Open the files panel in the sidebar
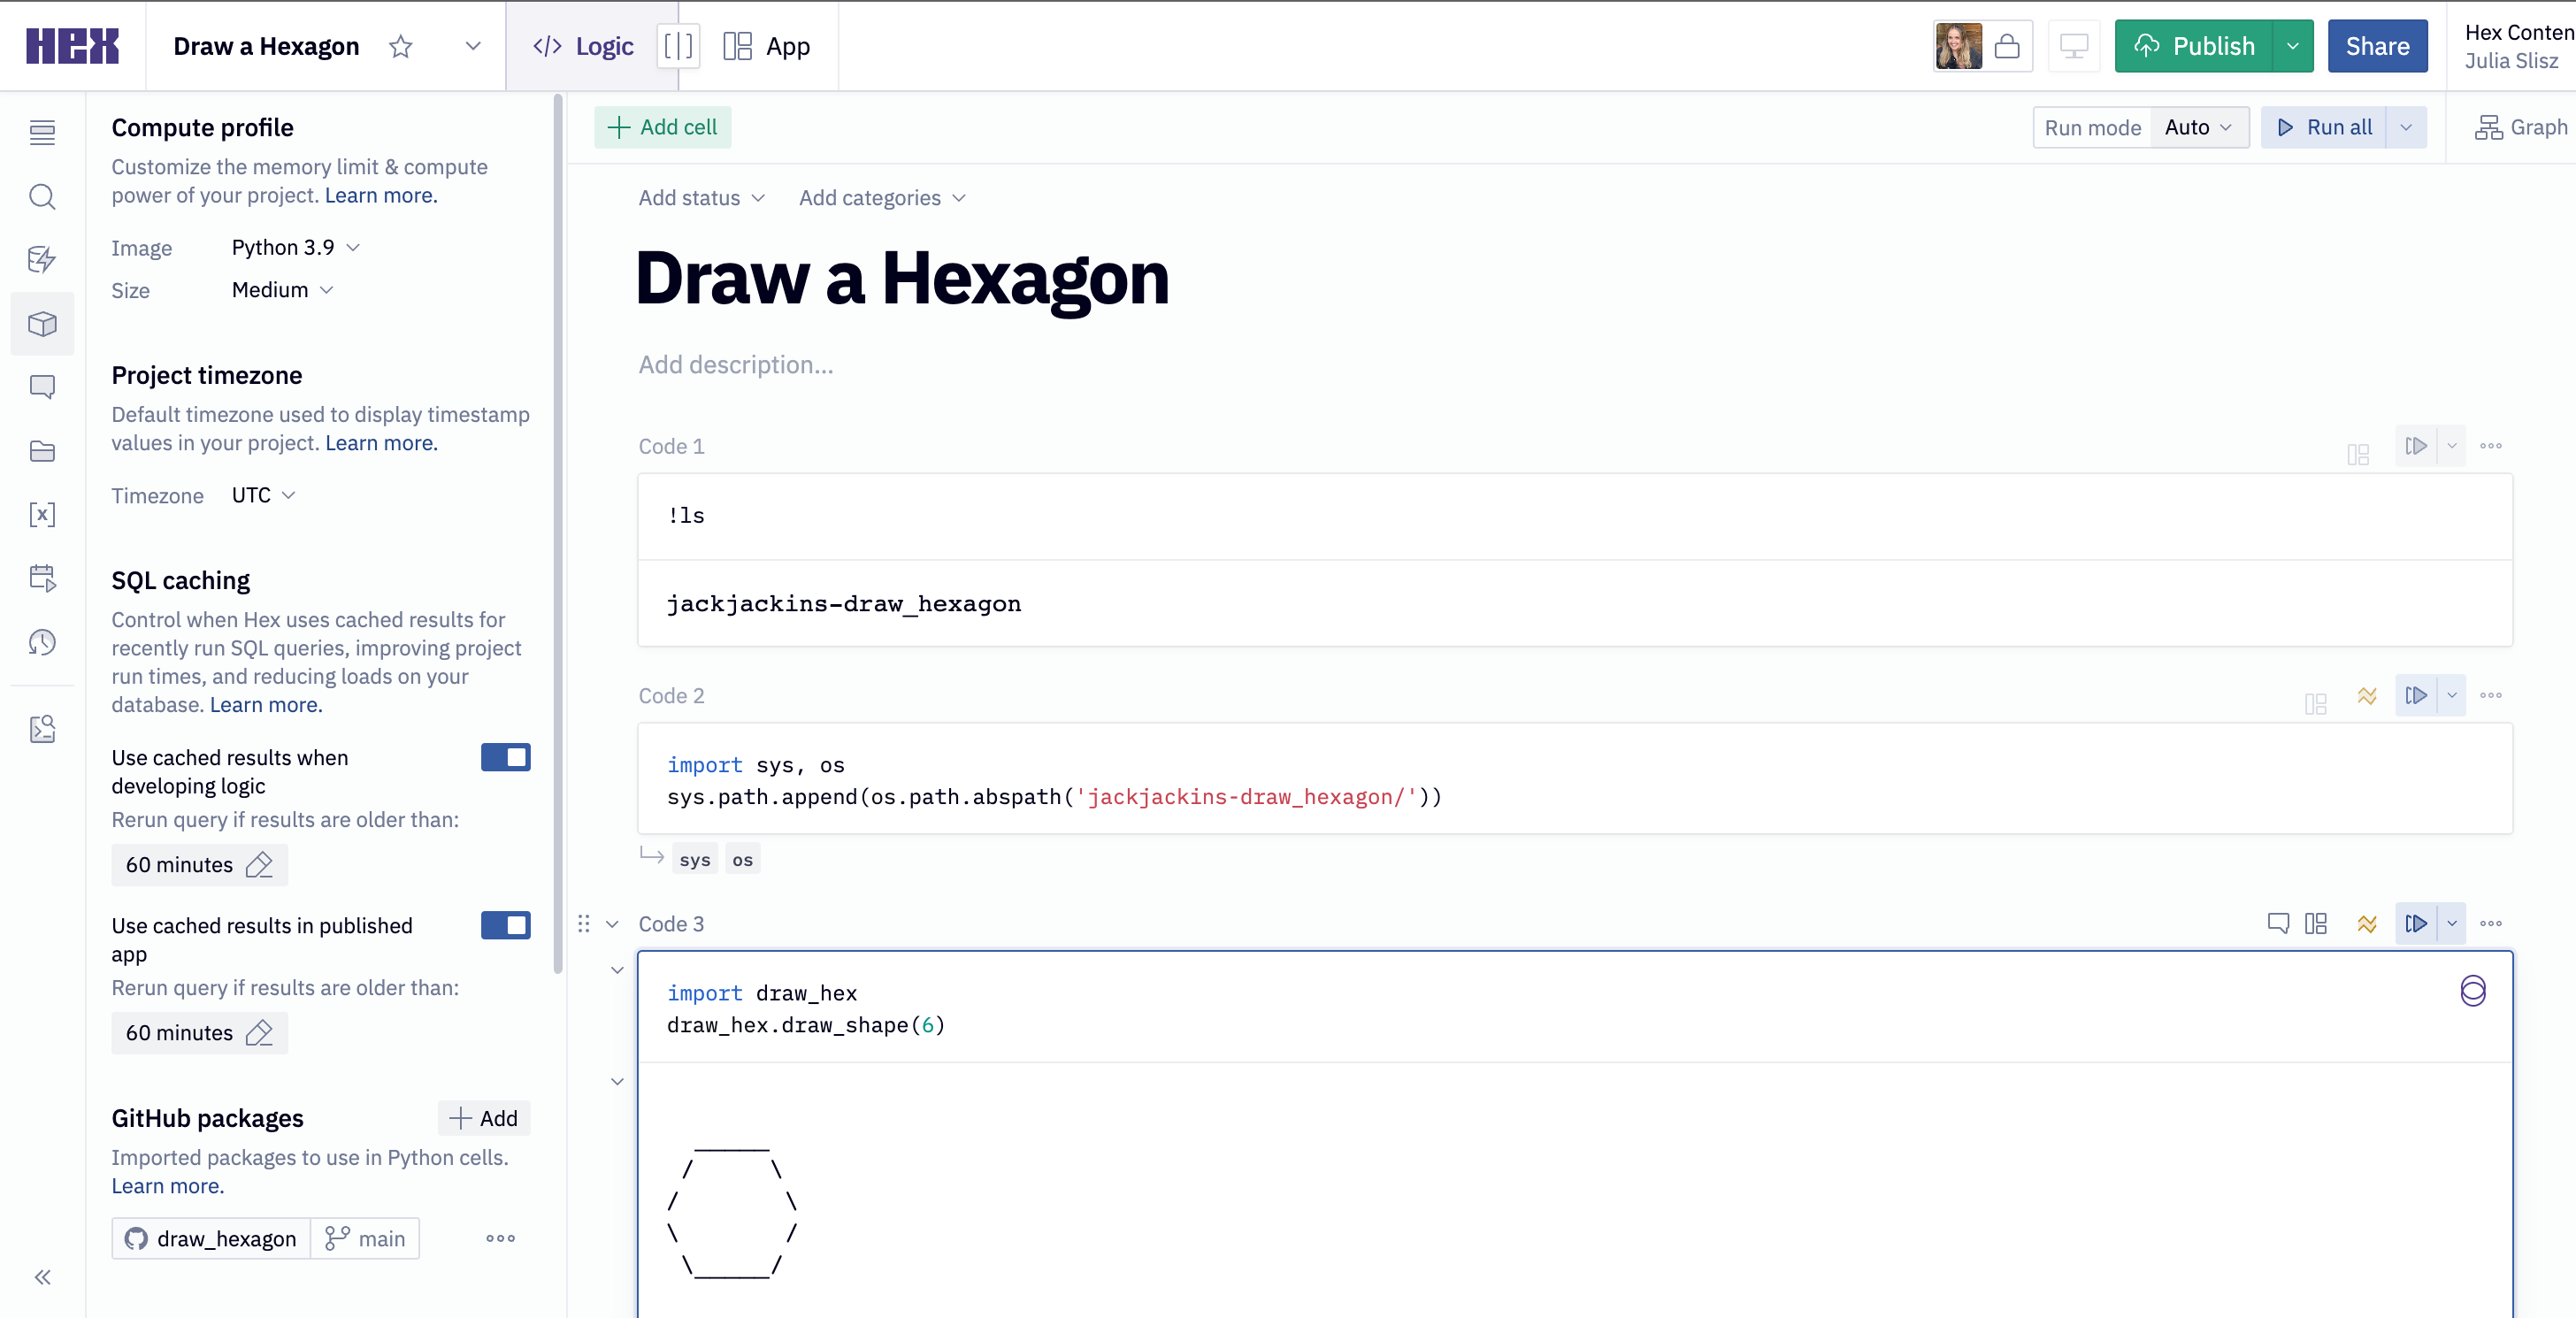 43,451
